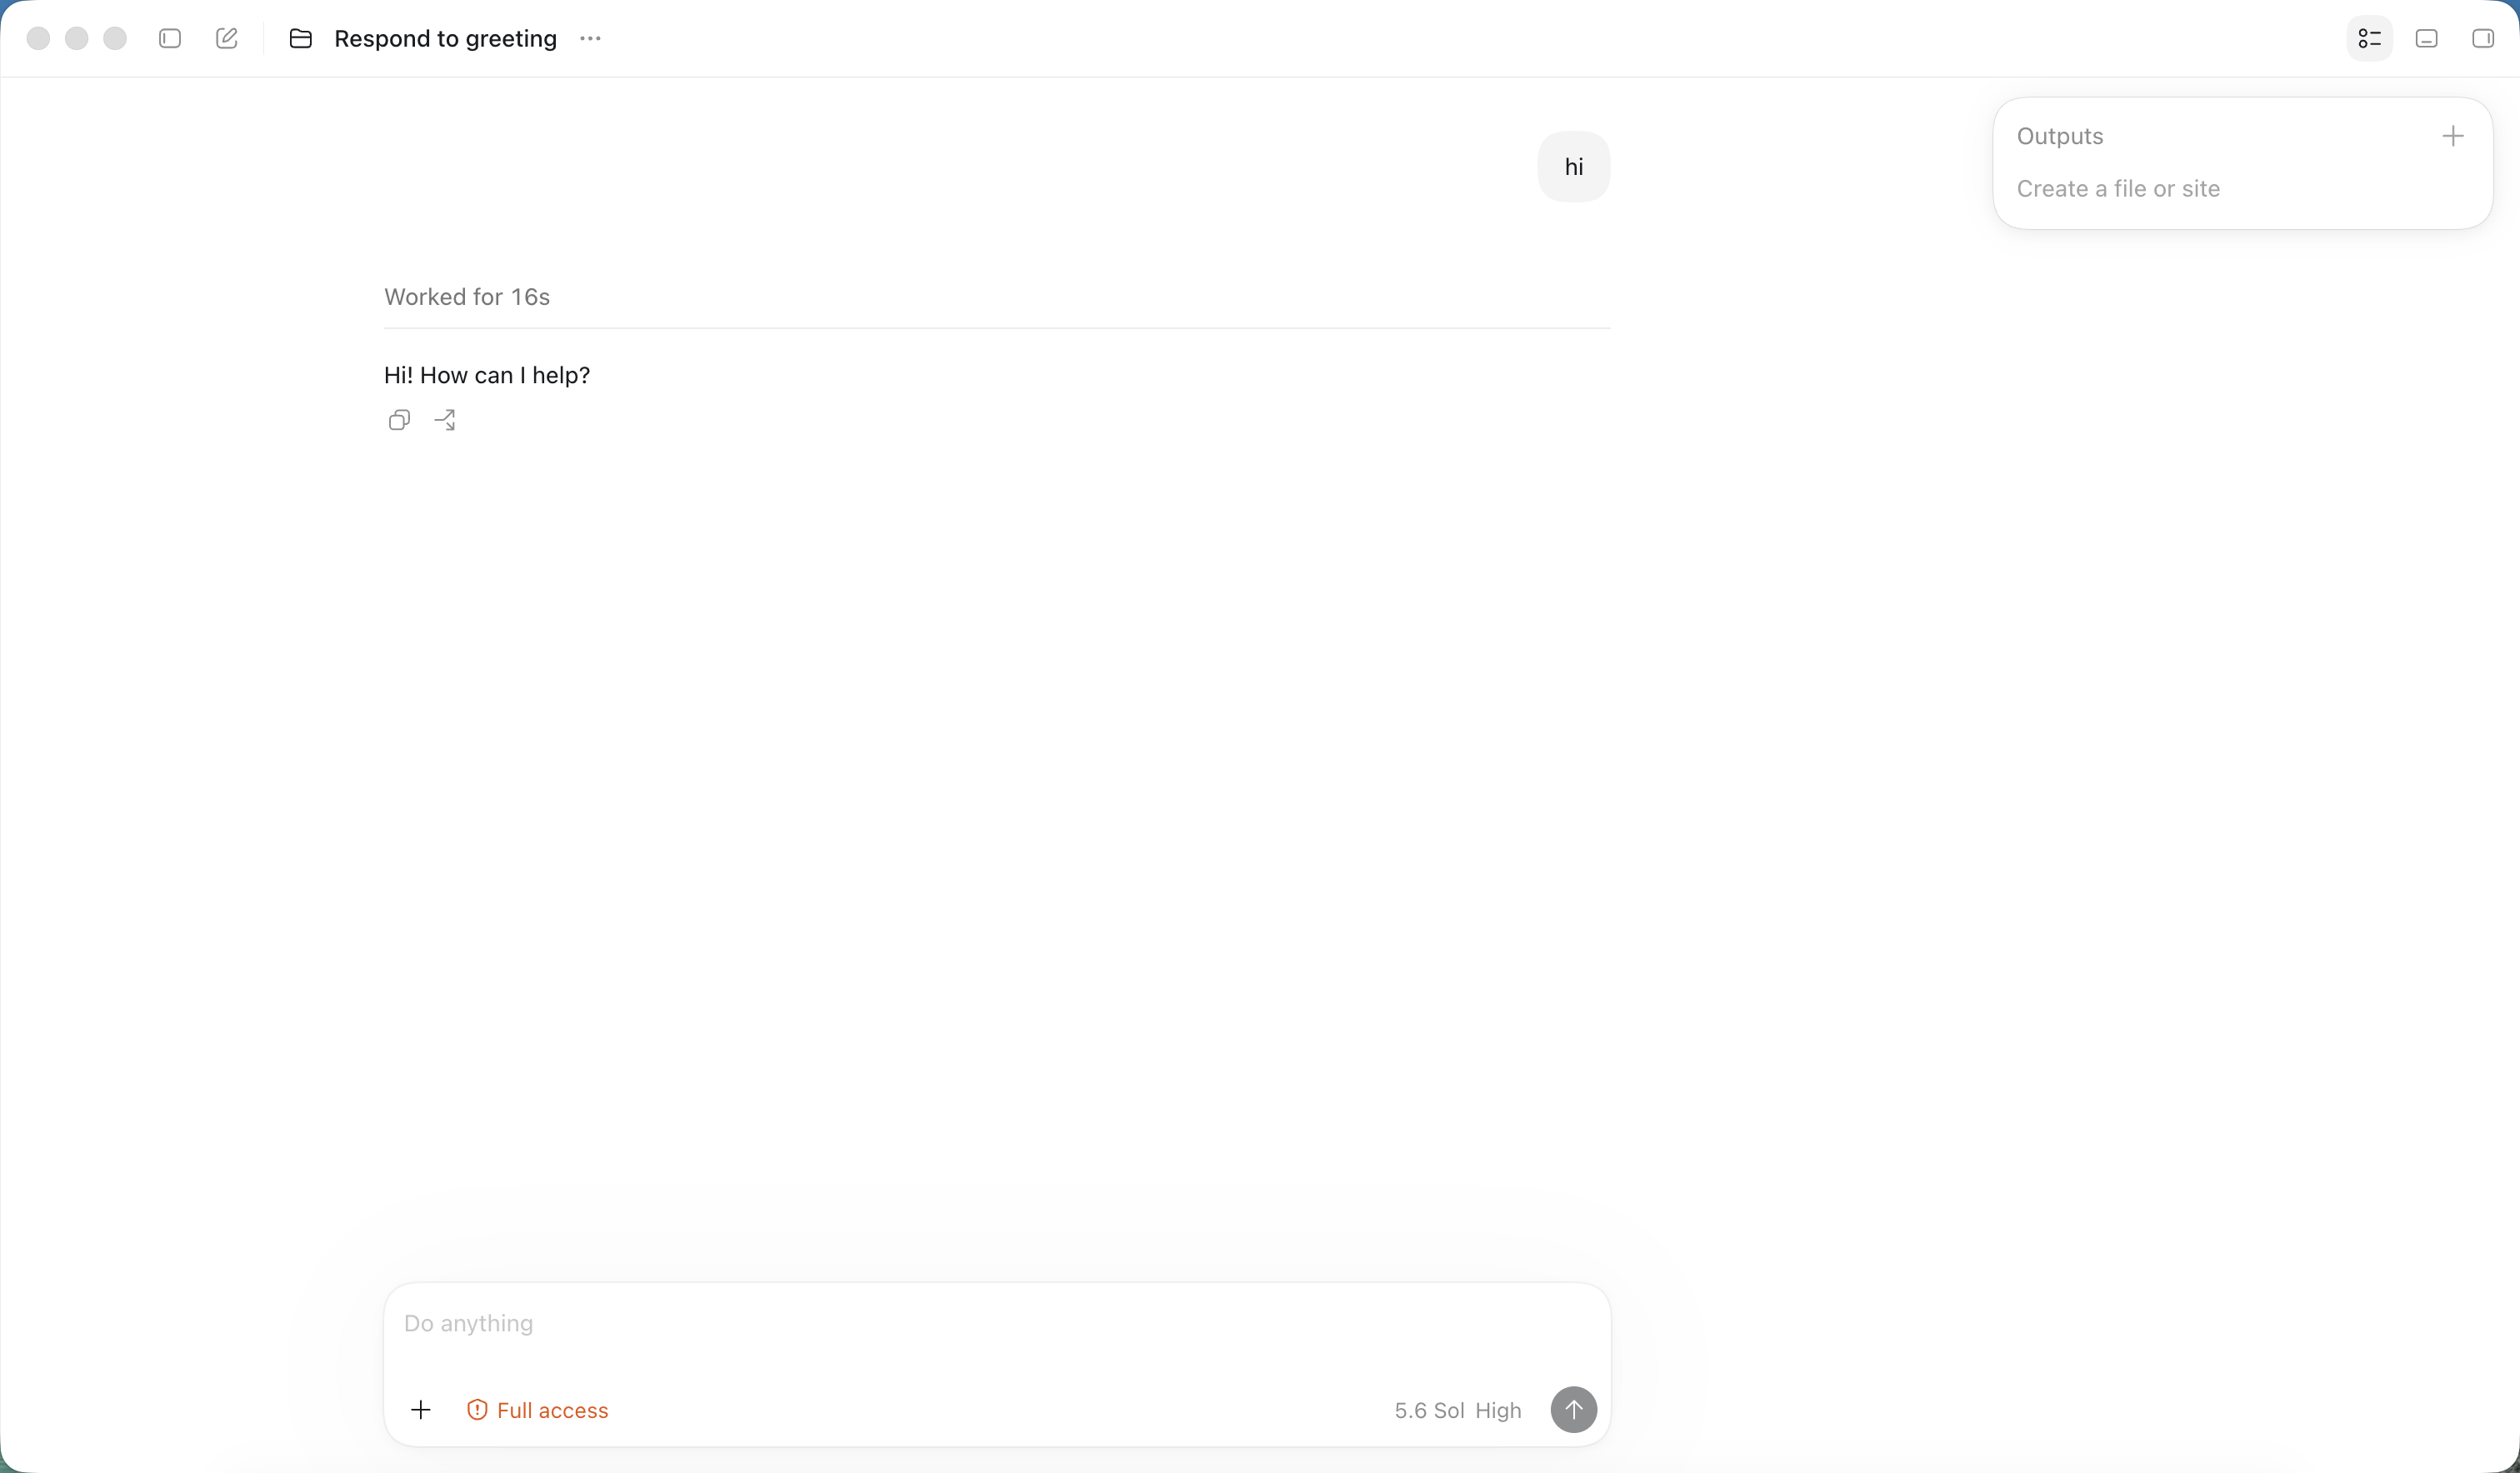Select the 'hi' message bubble
Image resolution: width=2520 pixels, height=1473 pixels.
1573,167
